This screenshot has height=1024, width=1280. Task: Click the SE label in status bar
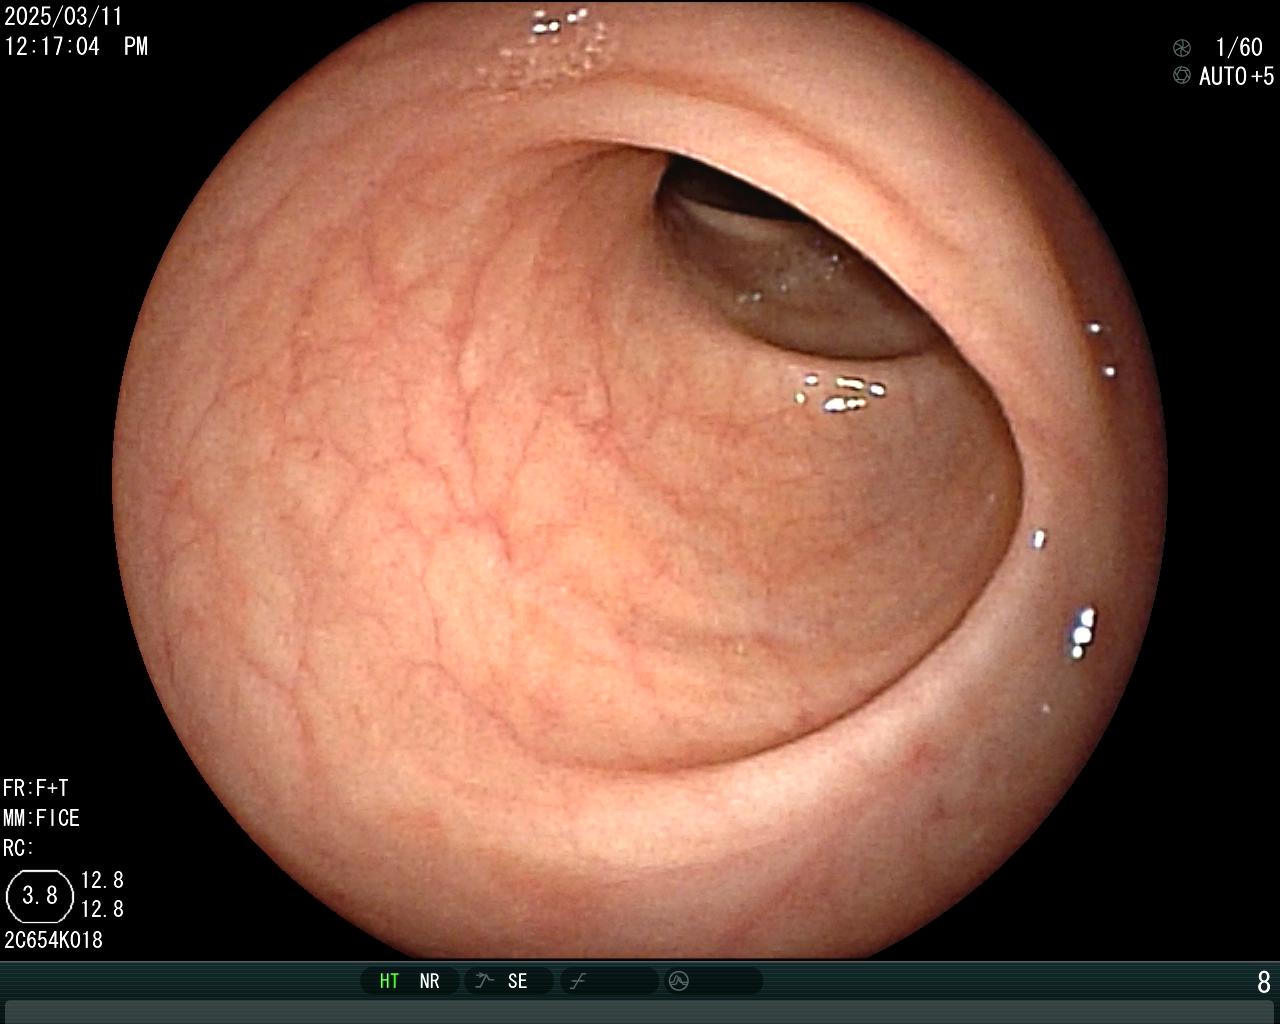517,981
